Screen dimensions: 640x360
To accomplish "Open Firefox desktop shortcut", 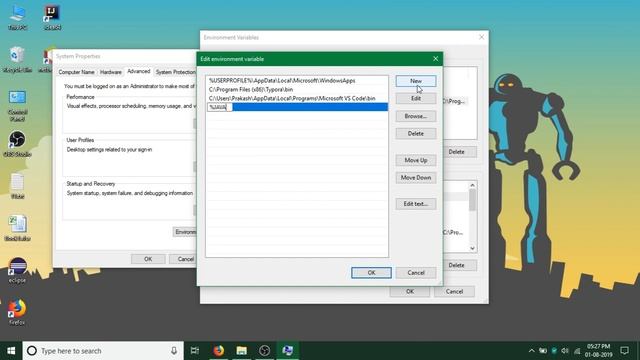I will coord(17,312).
